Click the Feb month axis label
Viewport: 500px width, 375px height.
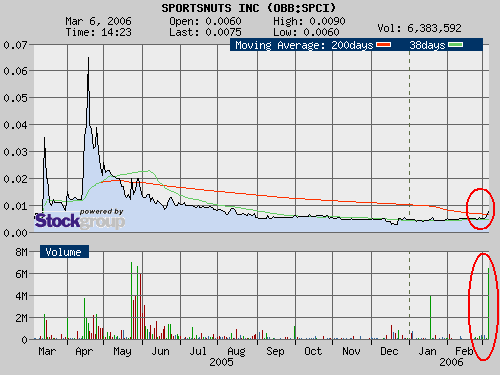(x=464, y=351)
